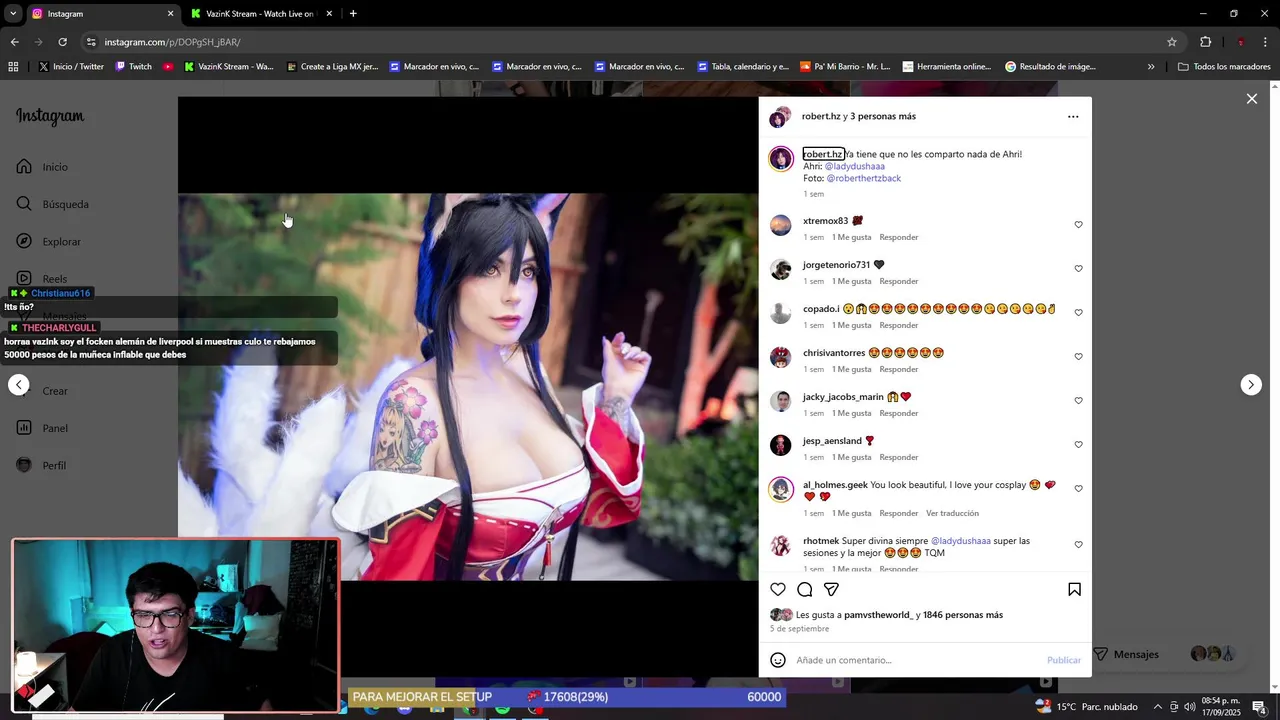
Task: Go to next post with right arrow
Action: point(1251,385)
